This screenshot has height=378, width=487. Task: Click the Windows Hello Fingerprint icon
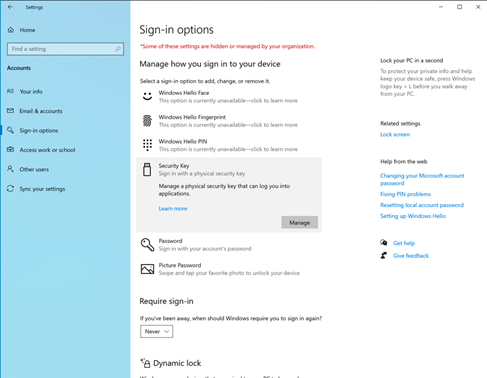tap(147, 121)
